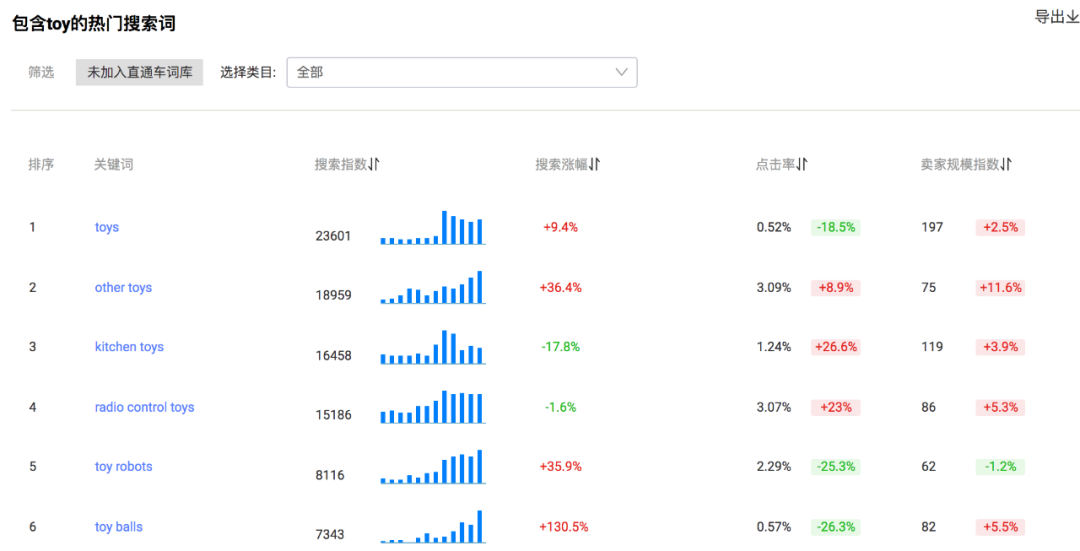
Task: Click the chevron arrow in category dropdown
Action: pos(621,72)
